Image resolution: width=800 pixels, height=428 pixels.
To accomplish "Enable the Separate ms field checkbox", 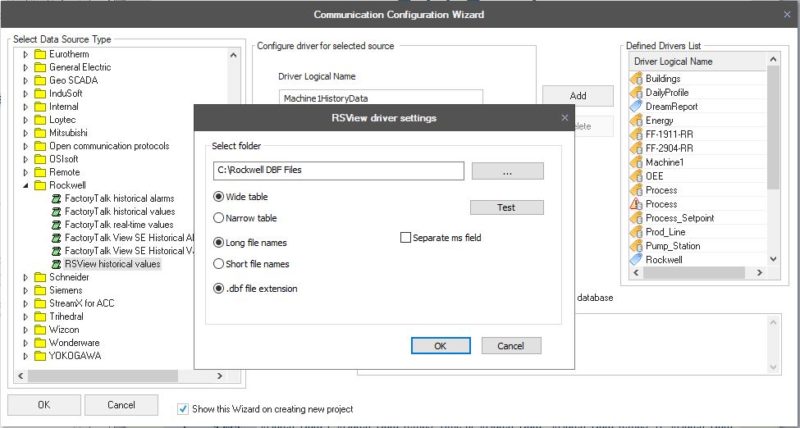I will [406, 238].
